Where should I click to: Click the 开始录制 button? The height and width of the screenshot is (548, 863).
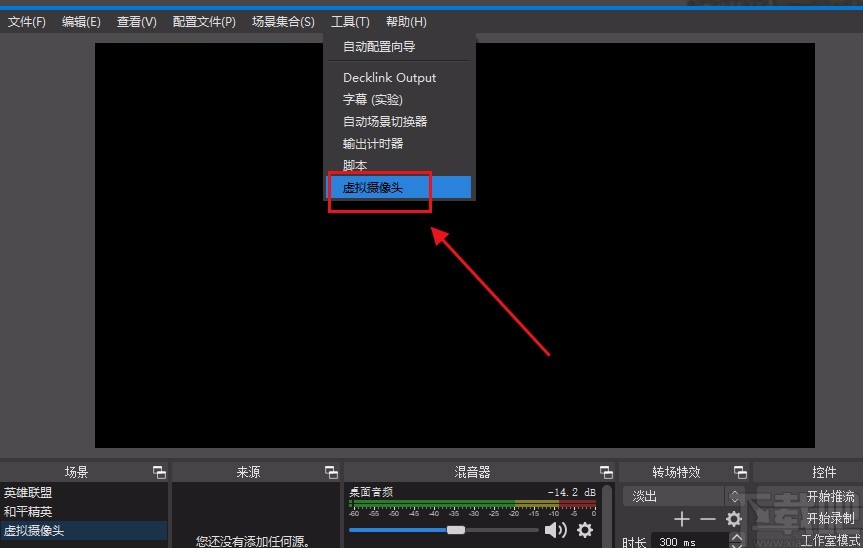[830, 518]
